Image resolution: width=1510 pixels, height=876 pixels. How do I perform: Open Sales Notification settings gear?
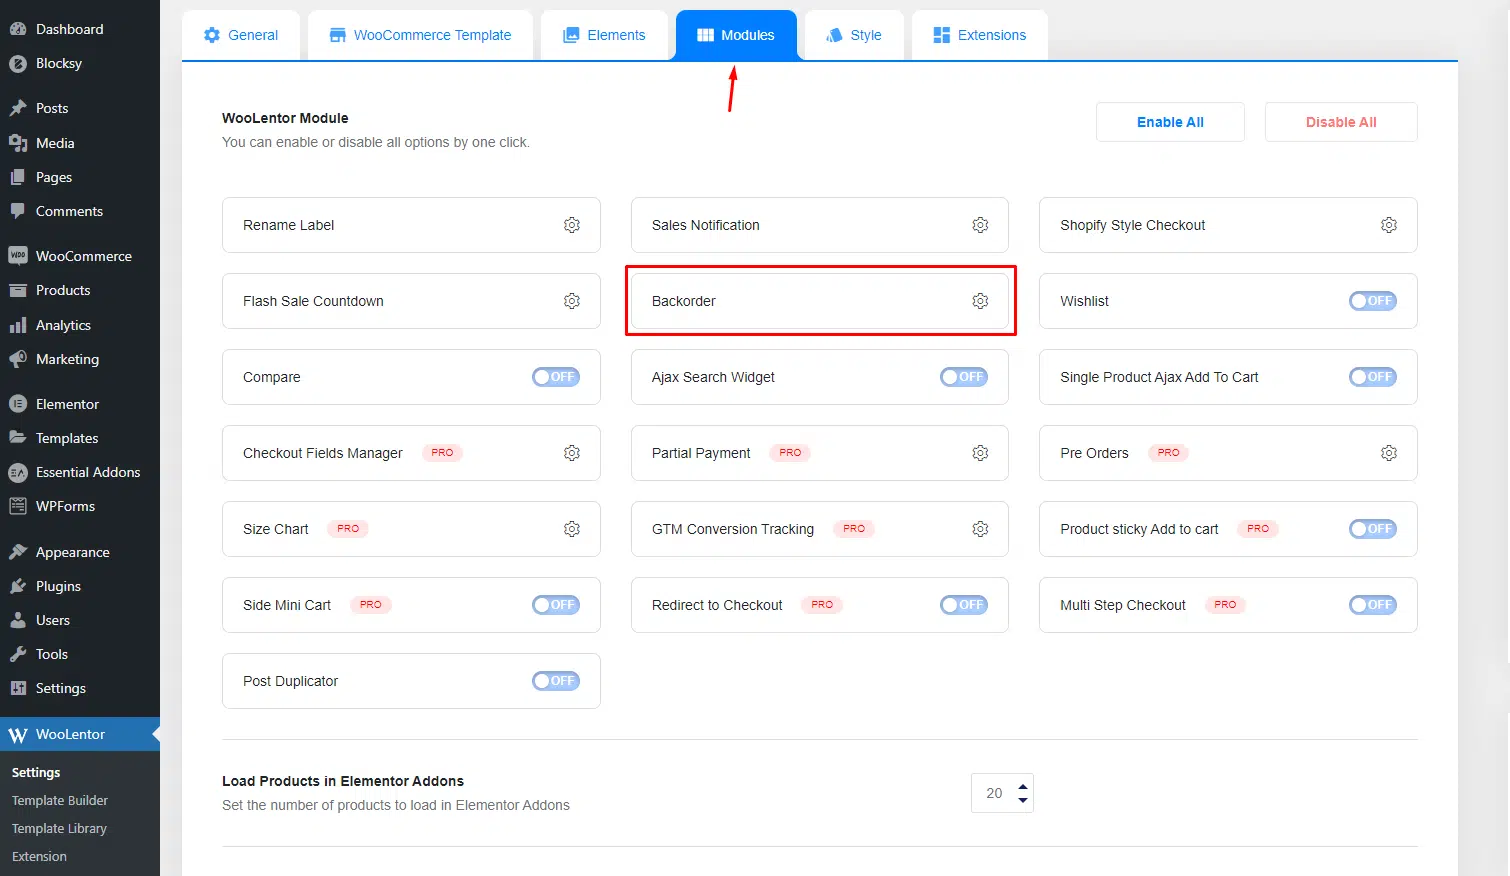[x=980, y=225]
